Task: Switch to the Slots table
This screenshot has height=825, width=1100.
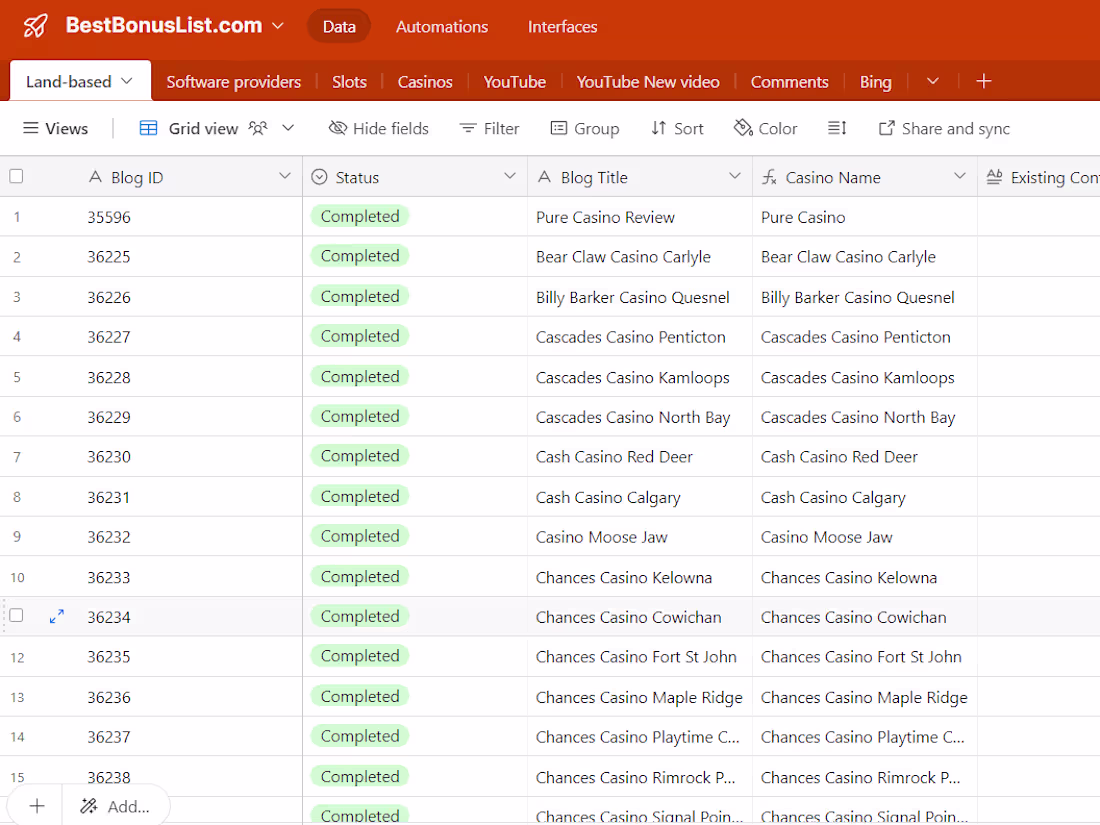Action: pyautogui.click(x=349, y=82)
